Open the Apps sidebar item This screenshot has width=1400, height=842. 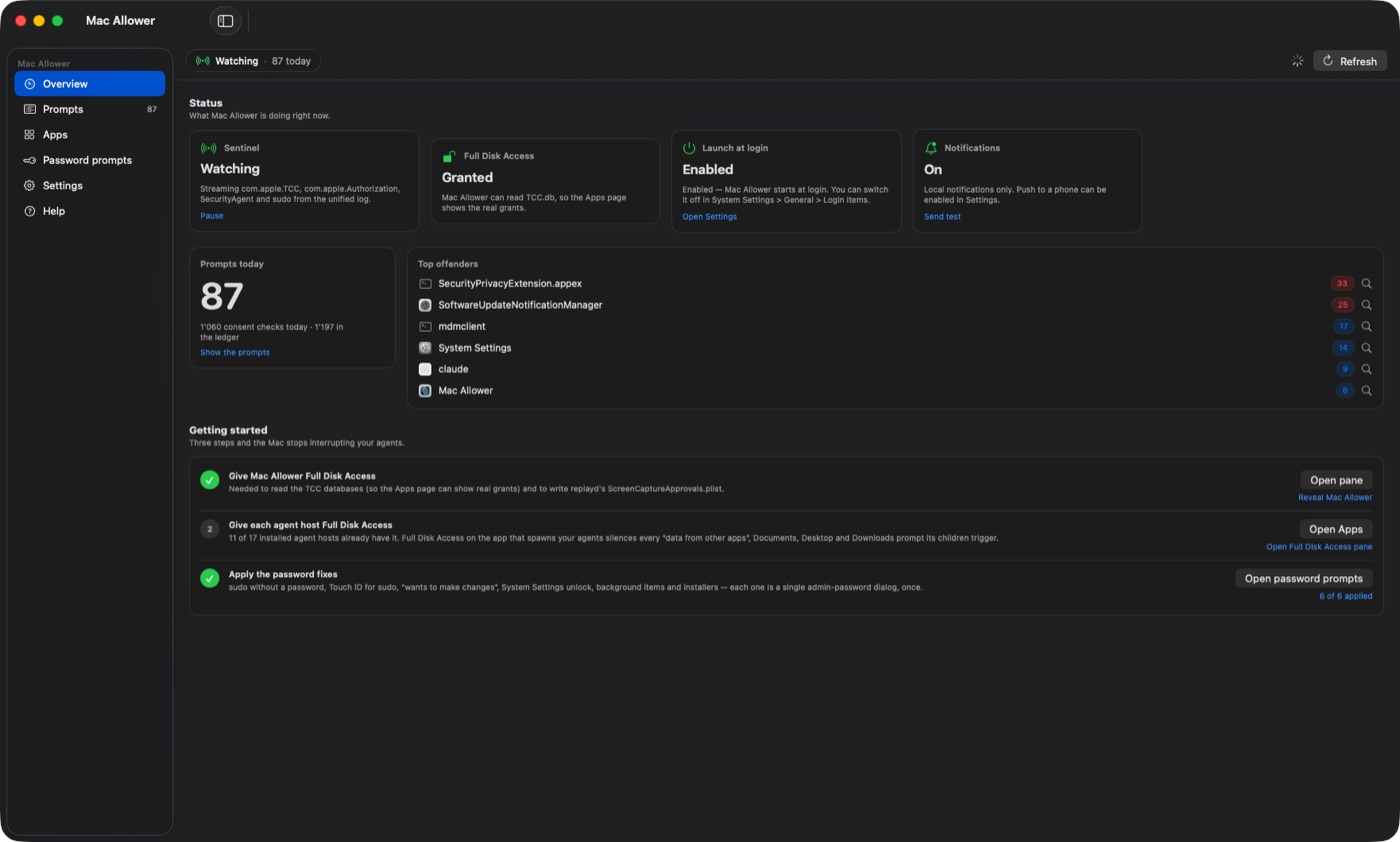click(90, 135)
